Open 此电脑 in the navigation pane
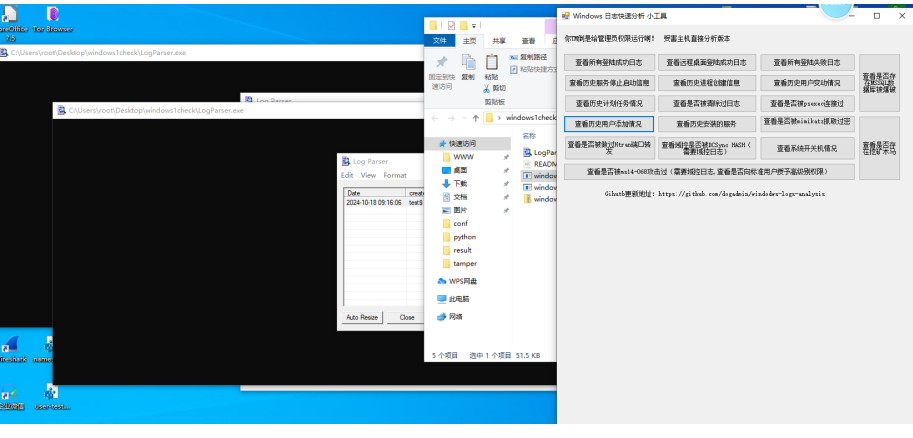 point(453,299)
